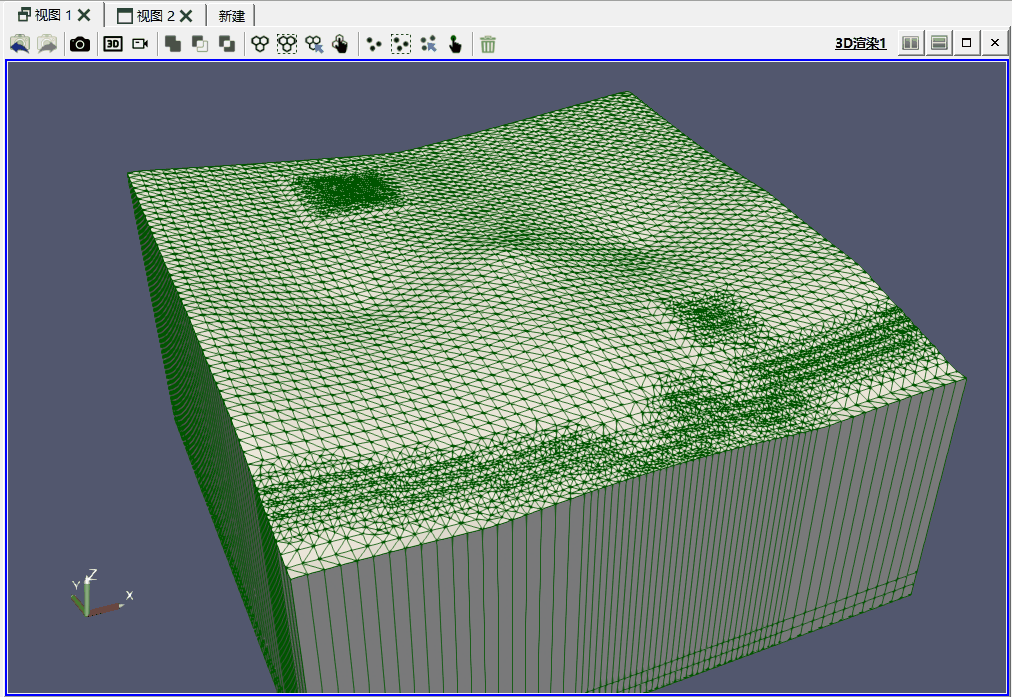The image size is (1012, 697).
Task: Open the 新建 tab
Action: 231,15
